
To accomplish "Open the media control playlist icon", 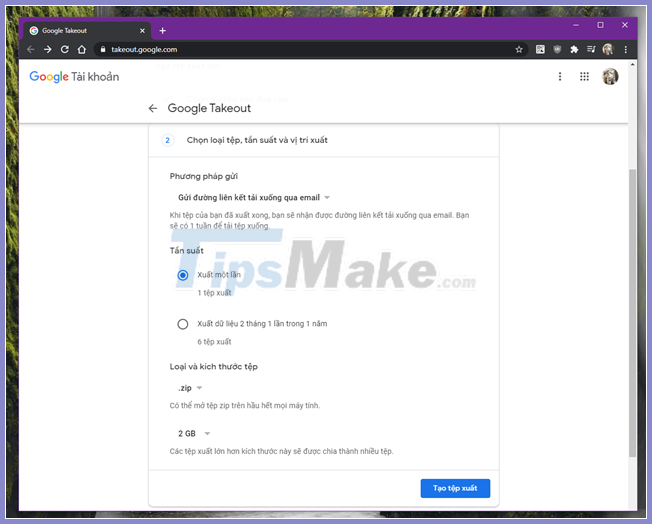I will tap(591, 49).
